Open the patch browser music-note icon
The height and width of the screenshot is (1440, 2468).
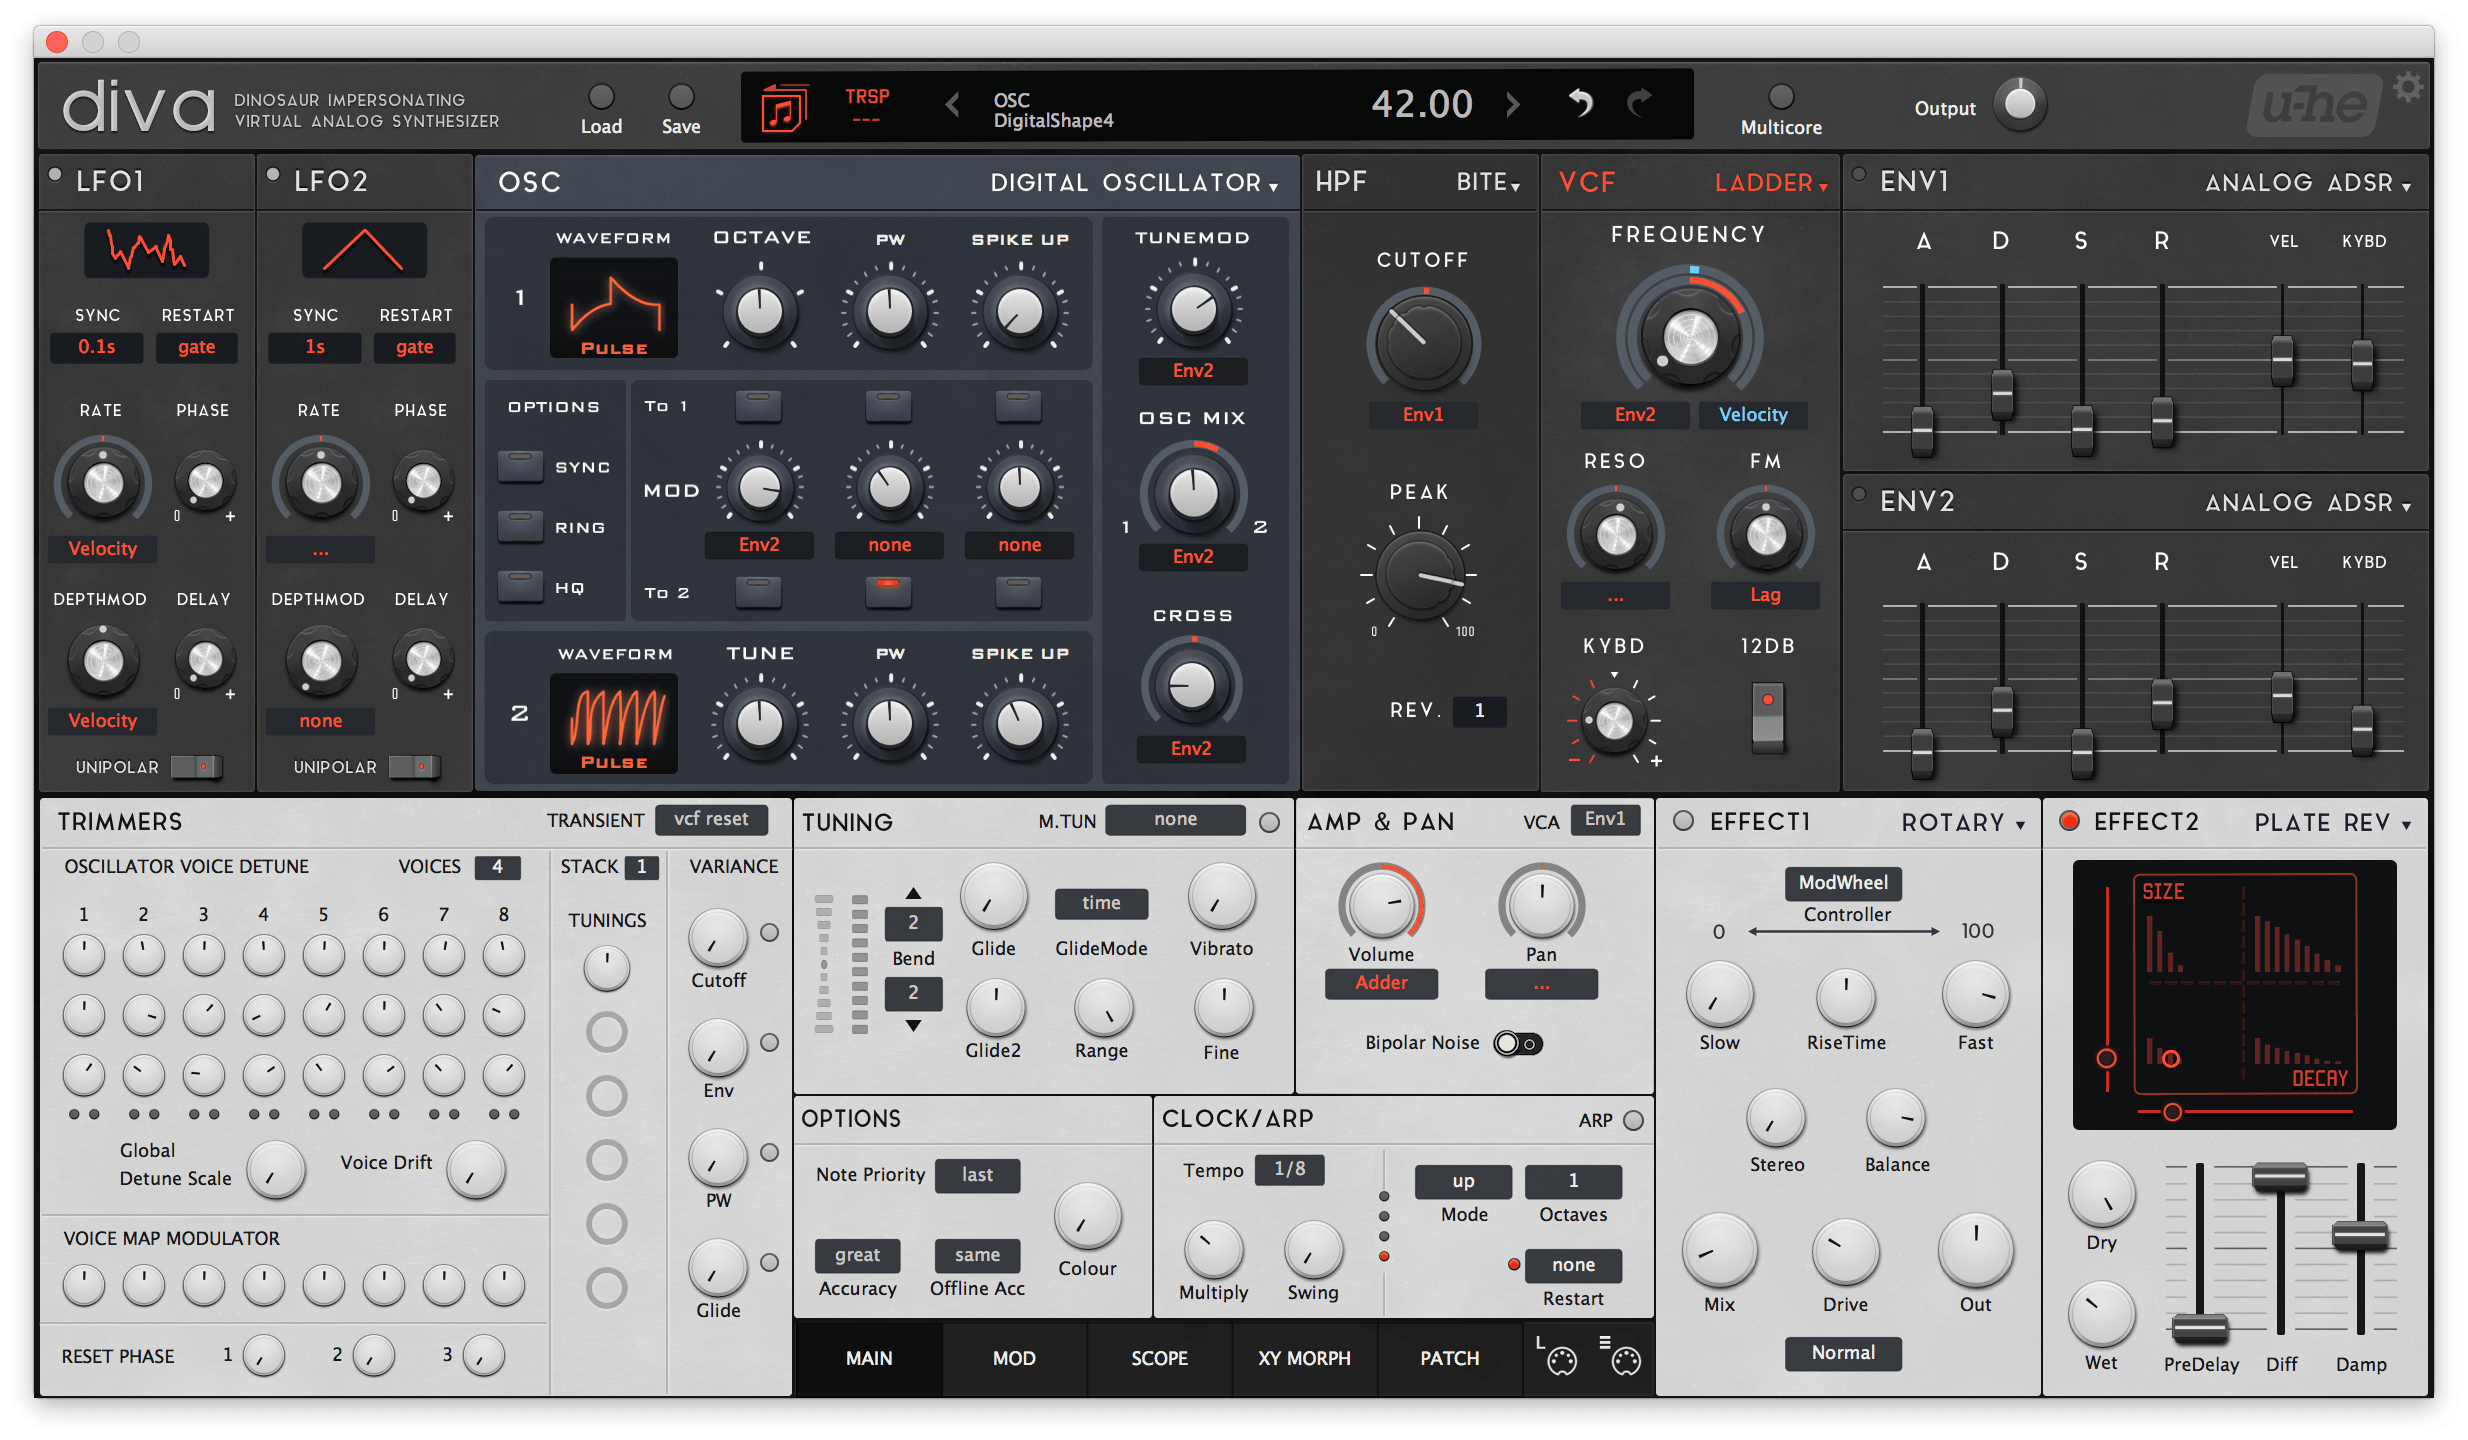point(783,107)
